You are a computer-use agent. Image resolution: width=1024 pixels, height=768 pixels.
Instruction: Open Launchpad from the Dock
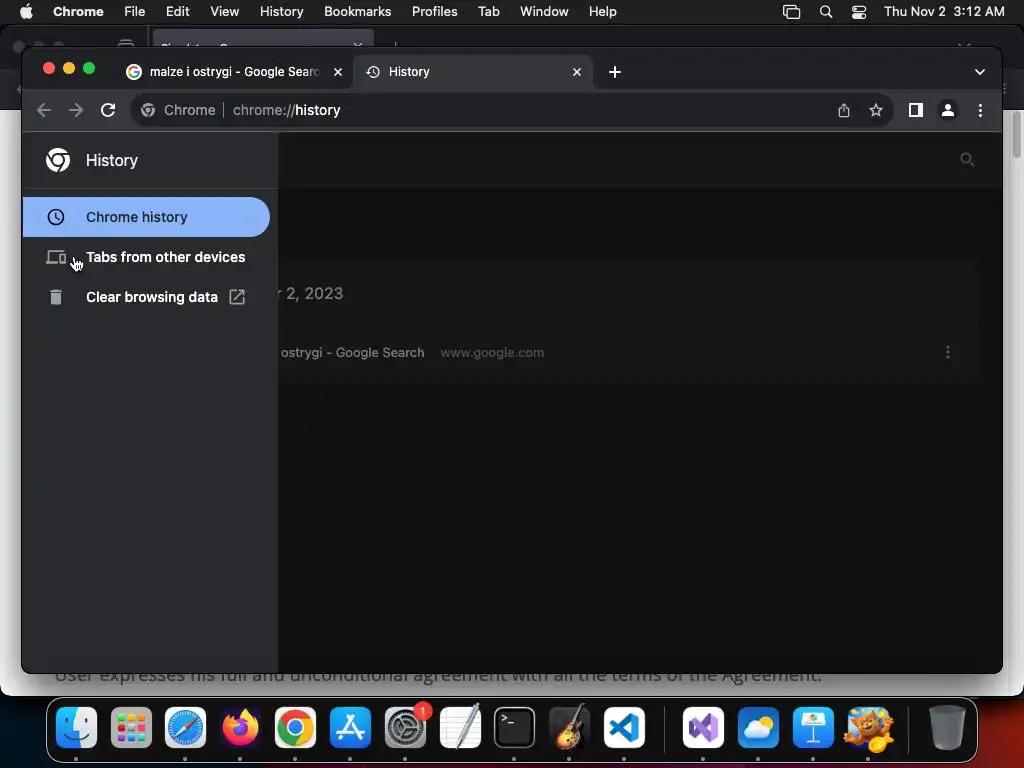131,728
